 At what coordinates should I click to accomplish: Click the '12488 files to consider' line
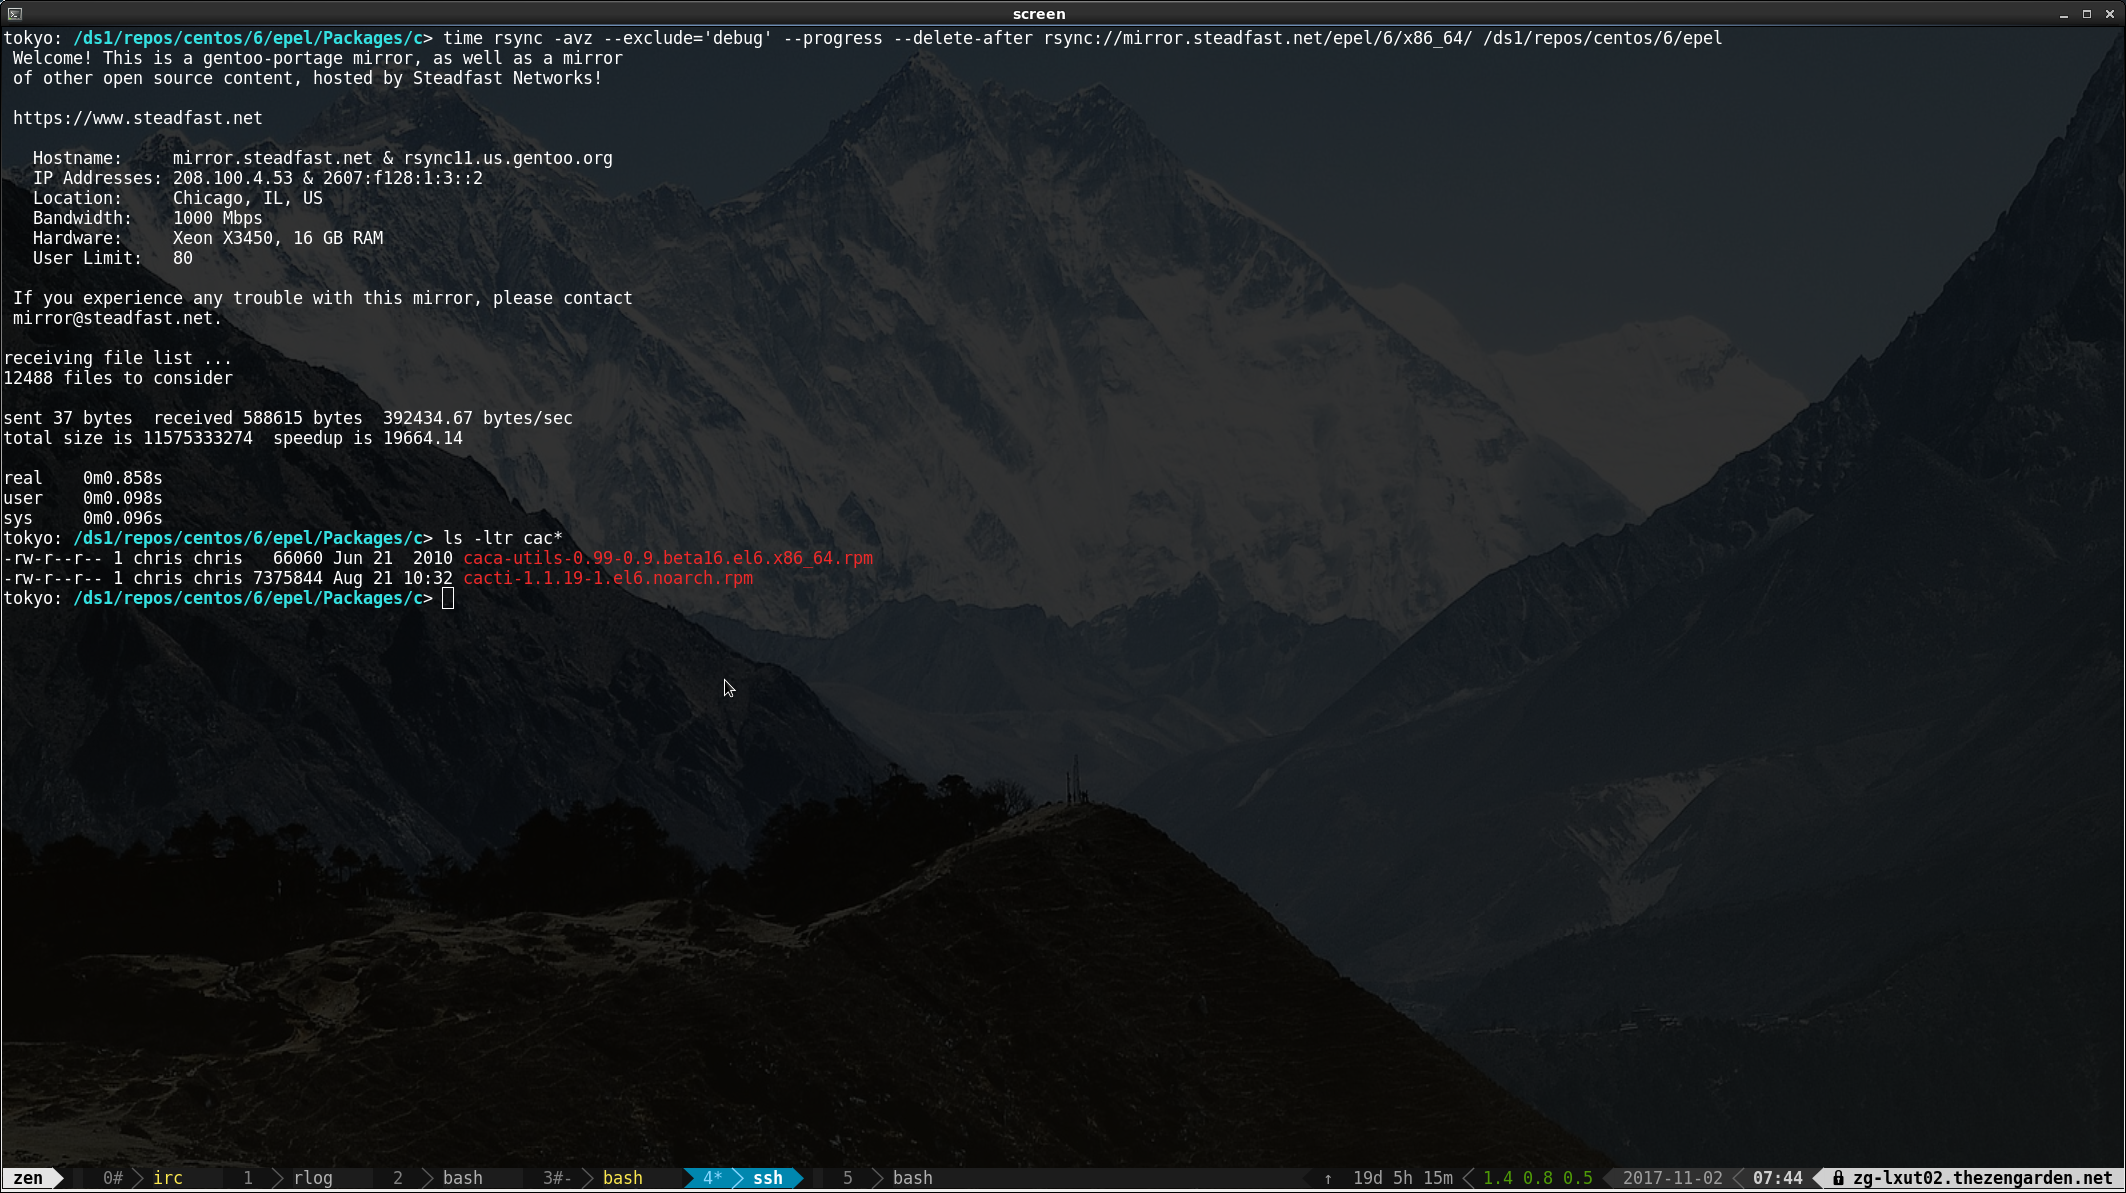click(117, 378)
